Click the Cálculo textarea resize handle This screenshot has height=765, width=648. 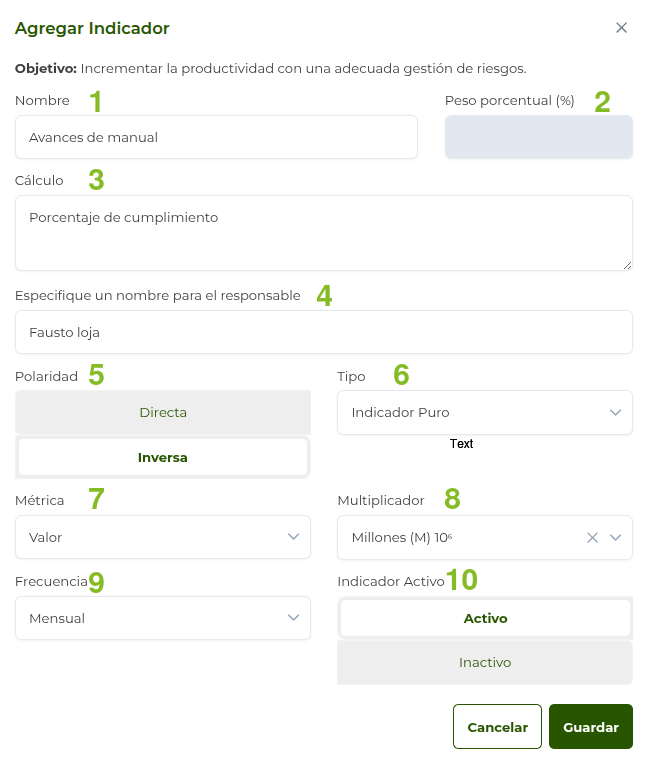(x=628, y=265)
